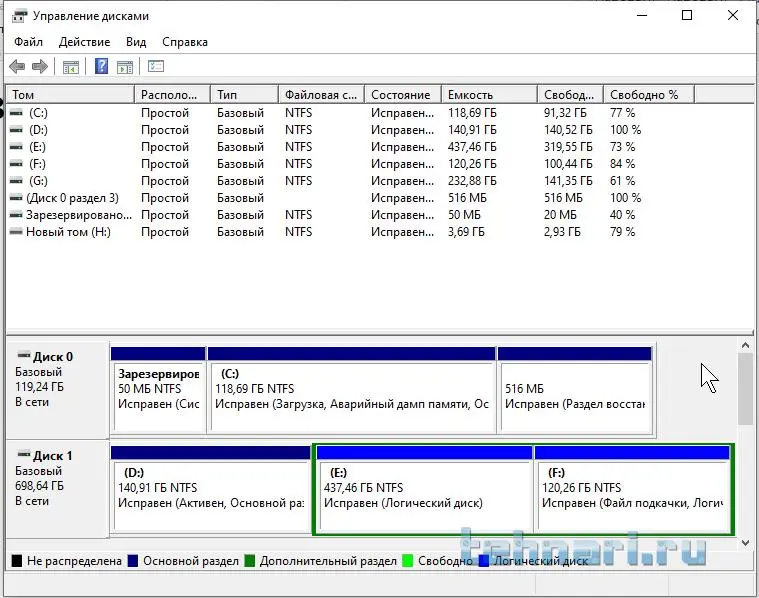This screenshot has height=598, width=759.
Task: Click the Диск 0 disk icon
Action: (23, 355)
